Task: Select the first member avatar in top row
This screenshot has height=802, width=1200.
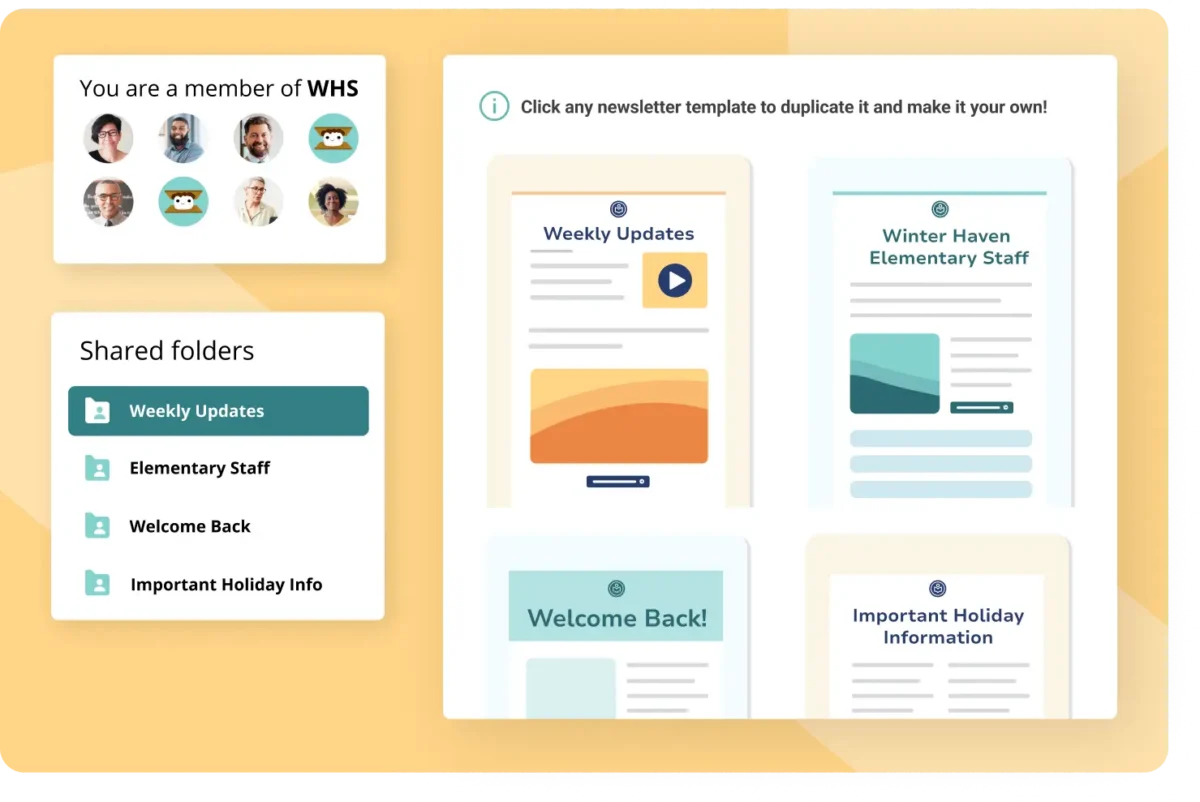Action: pos(108,138)
